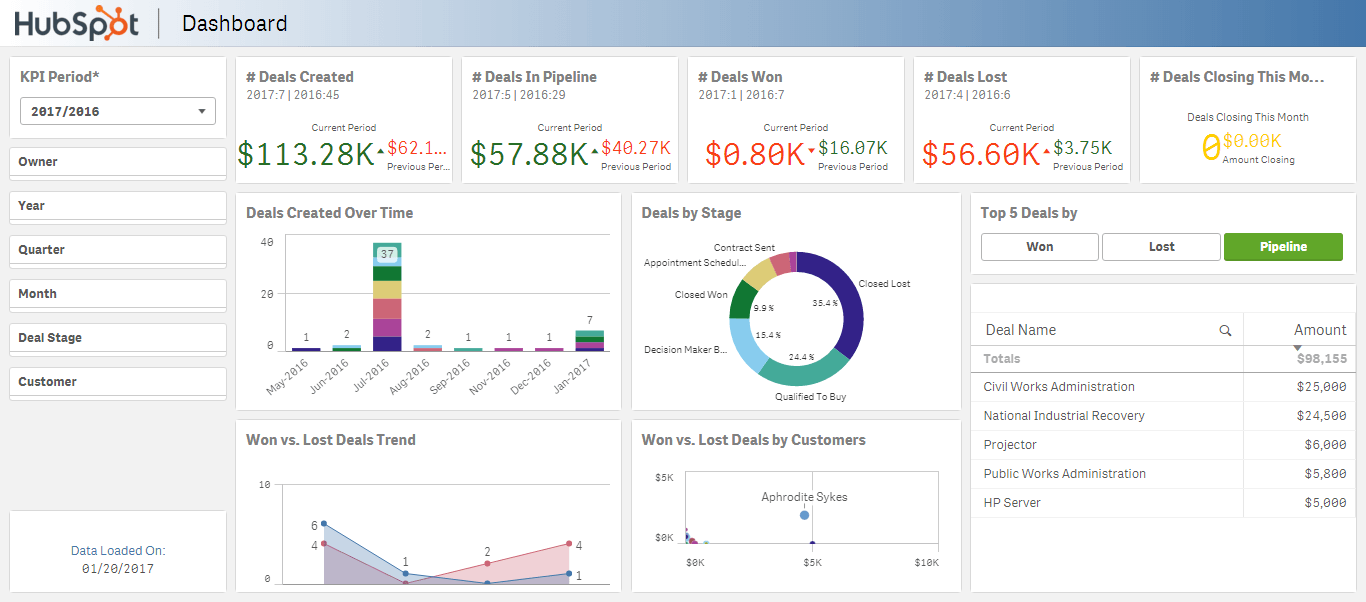Open the Month filter pane
The image size is (1366, 602).
(x=118, y=294)
